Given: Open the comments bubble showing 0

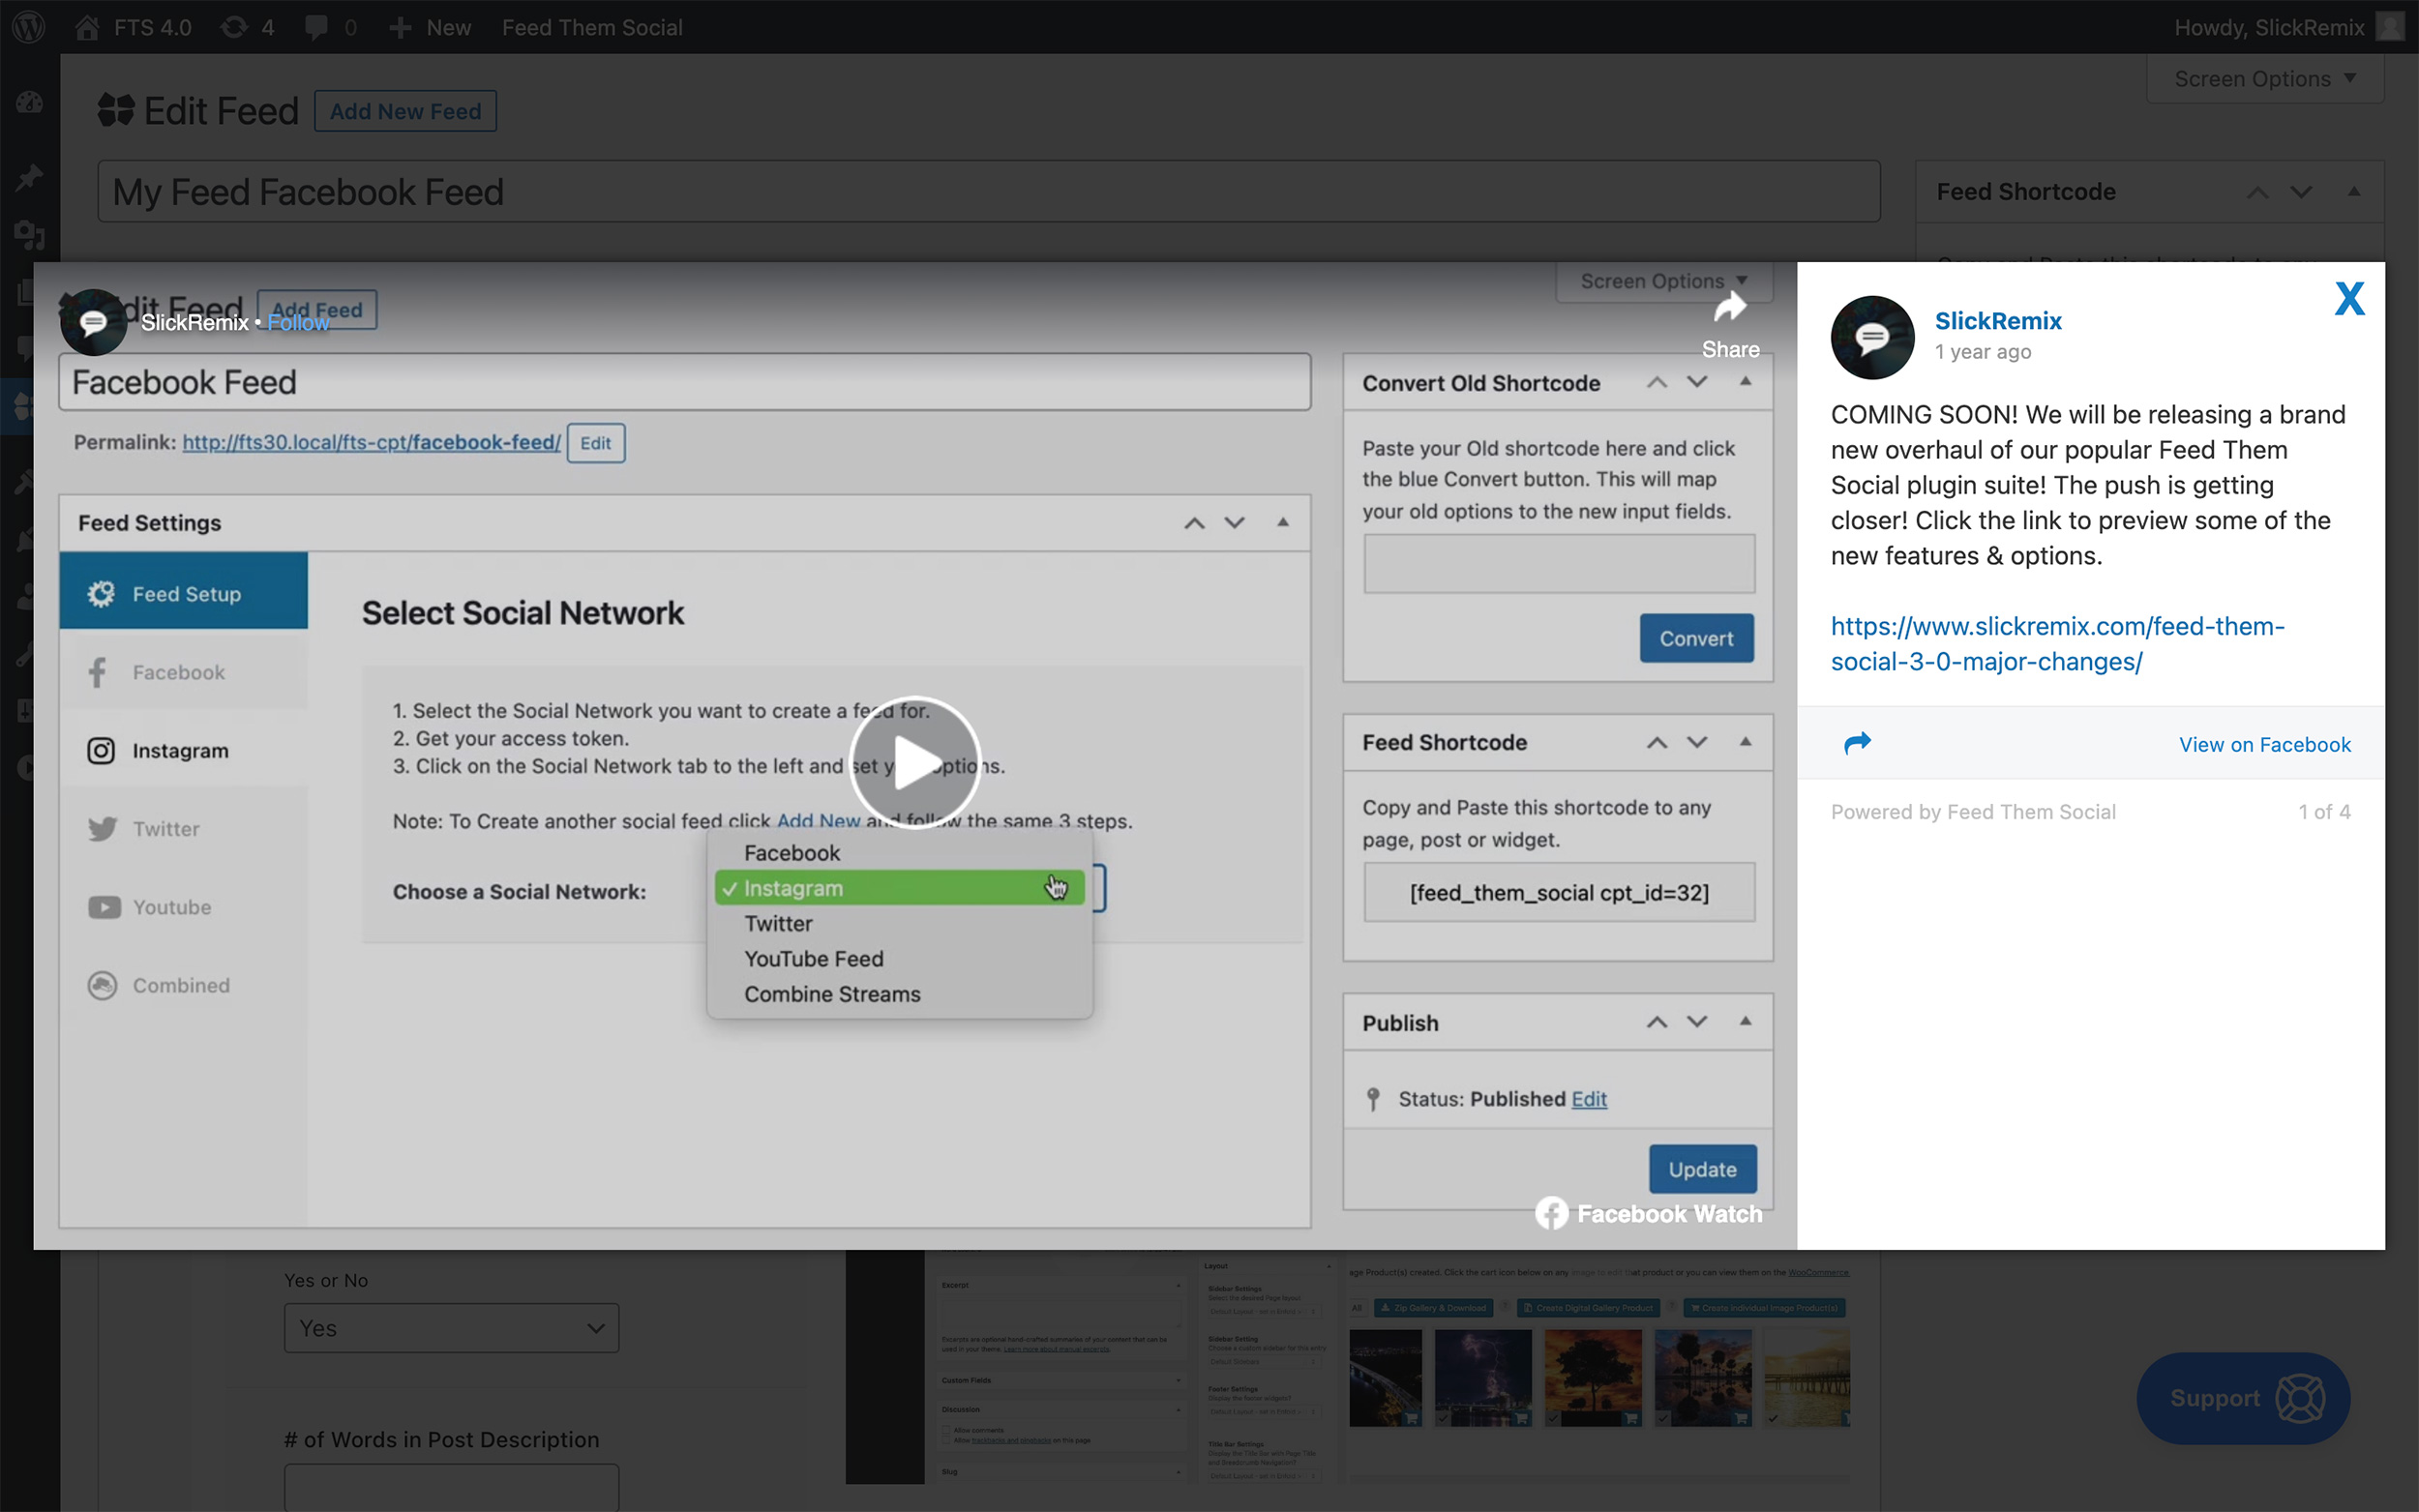Looking at the screenshot, I should coord(331,27).
